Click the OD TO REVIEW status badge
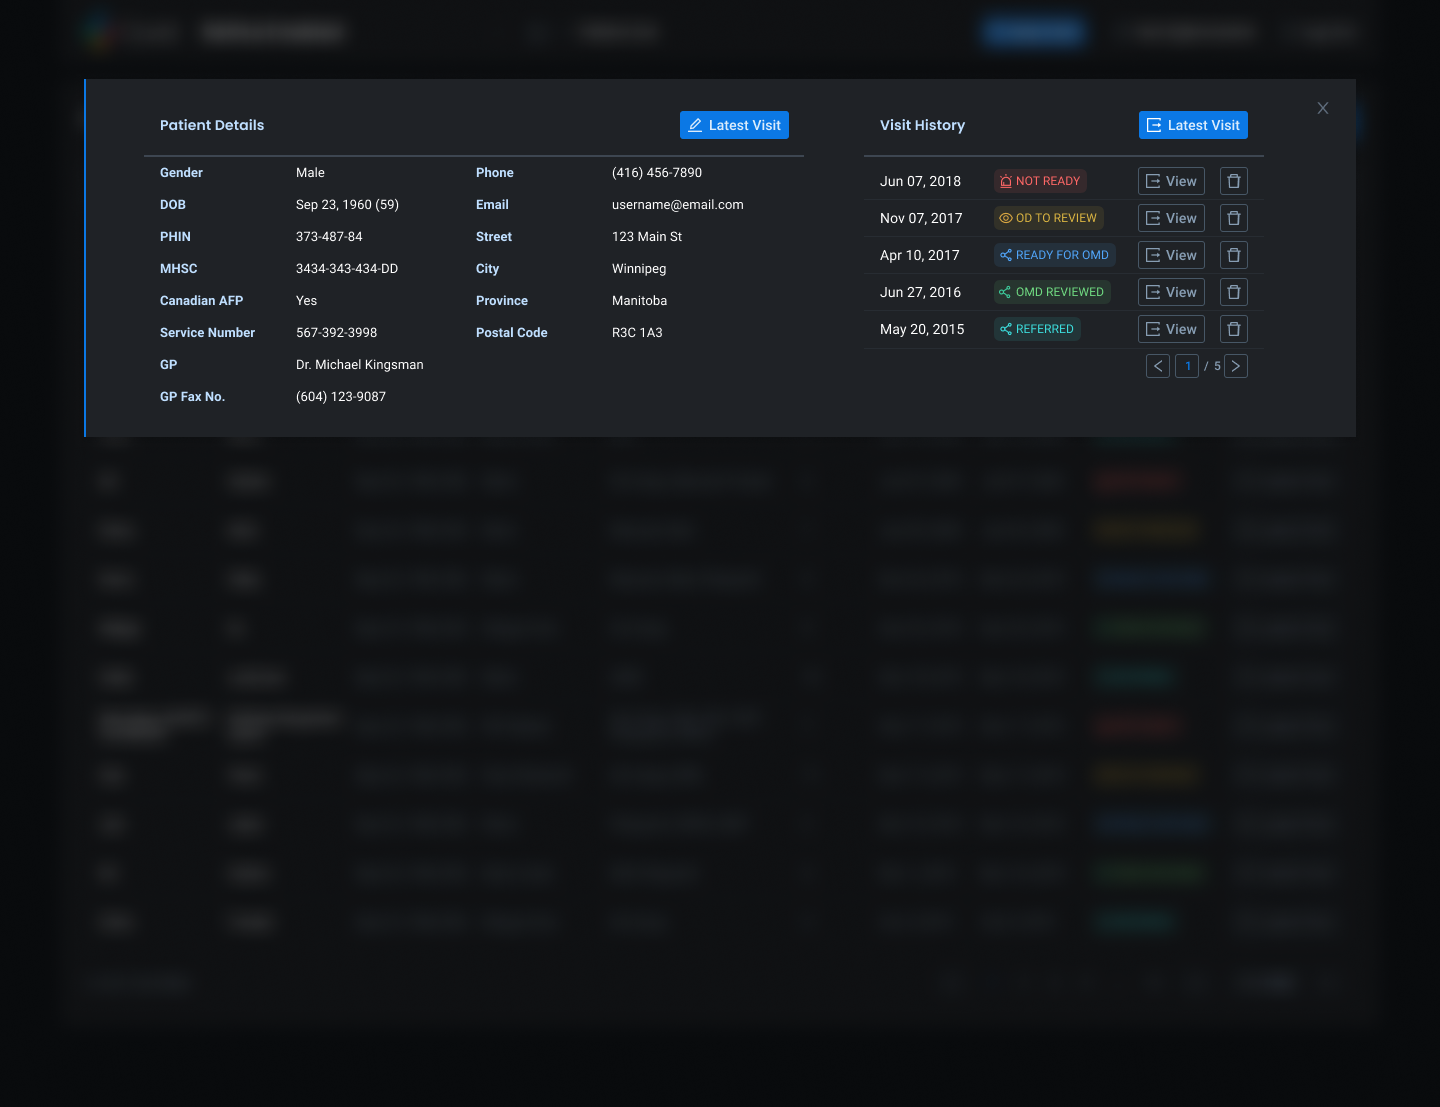Screen dimensions: 1440x1107 [1048, 218]
